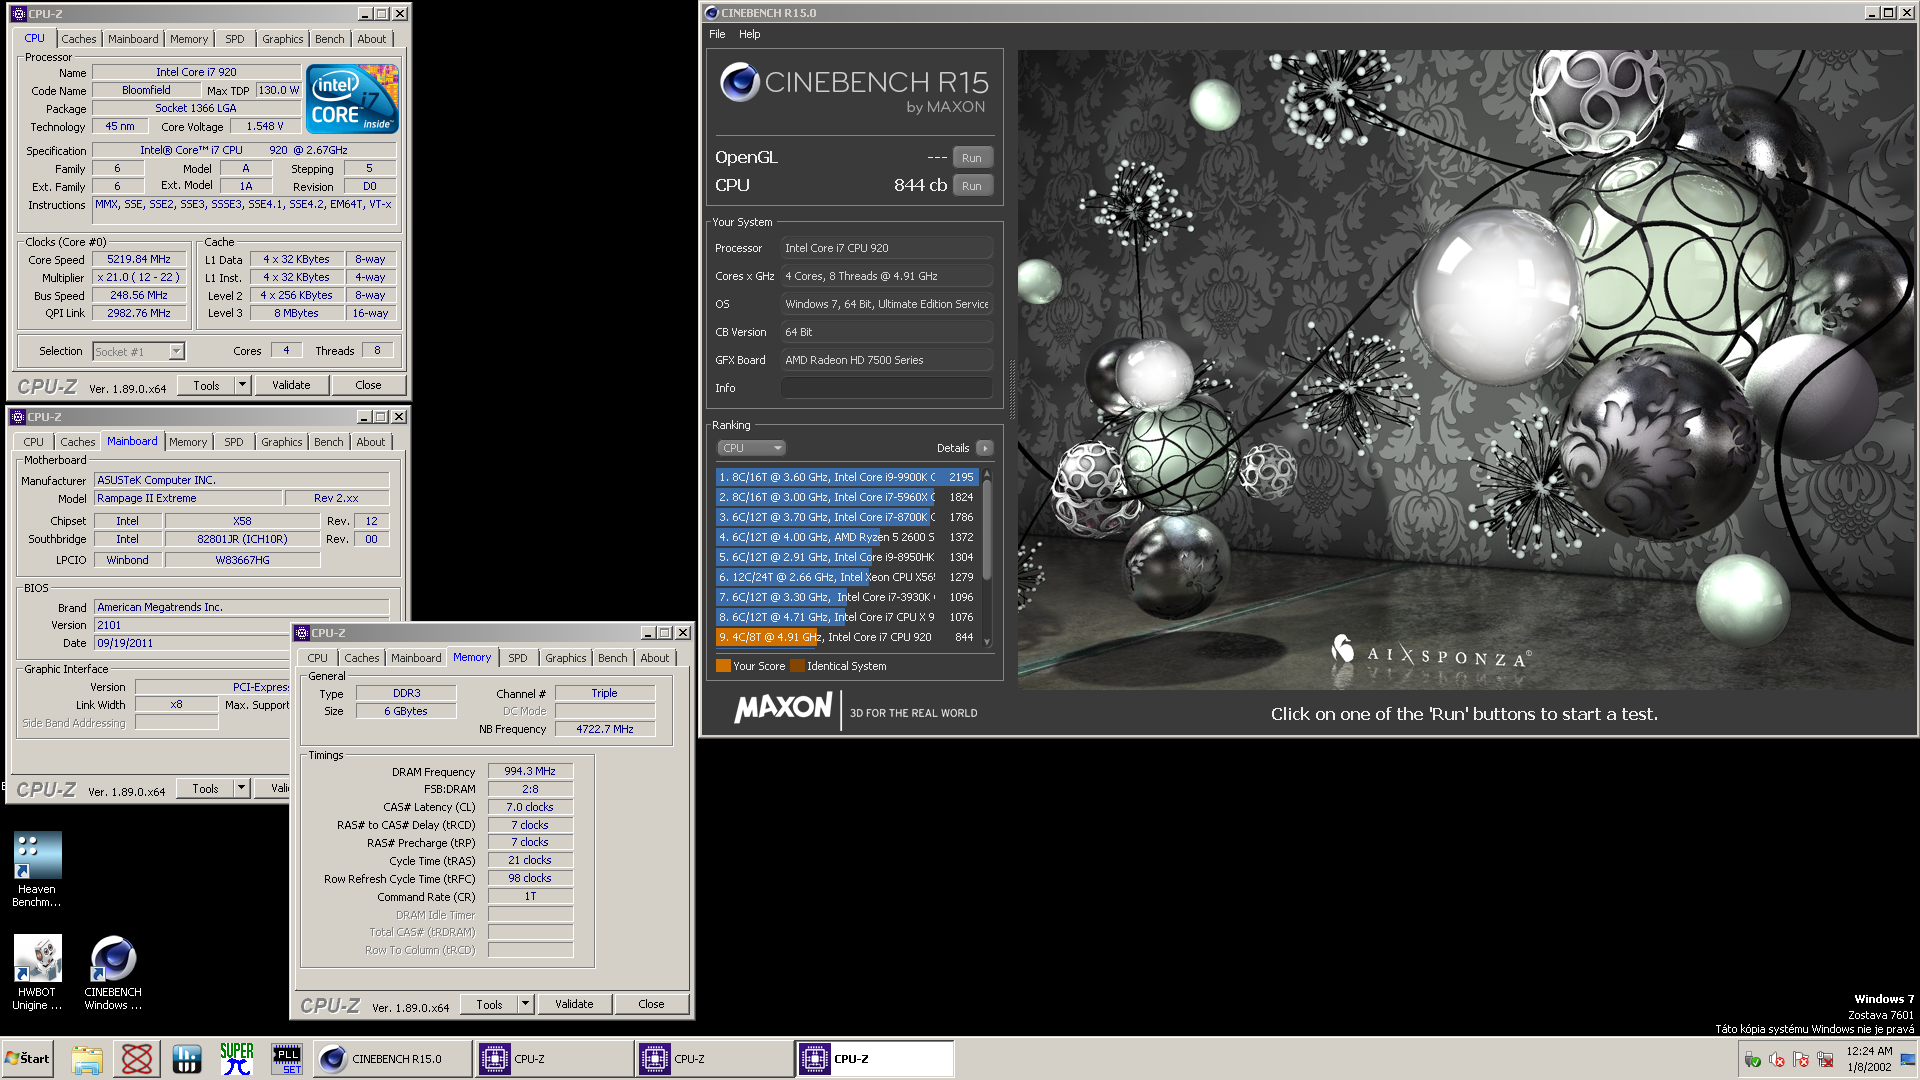Image resolution: width=1920 pixels, height=1080 pixels.
Task: Open the HWiNFO-style bars icon in taskbar
Action: 187,1059
